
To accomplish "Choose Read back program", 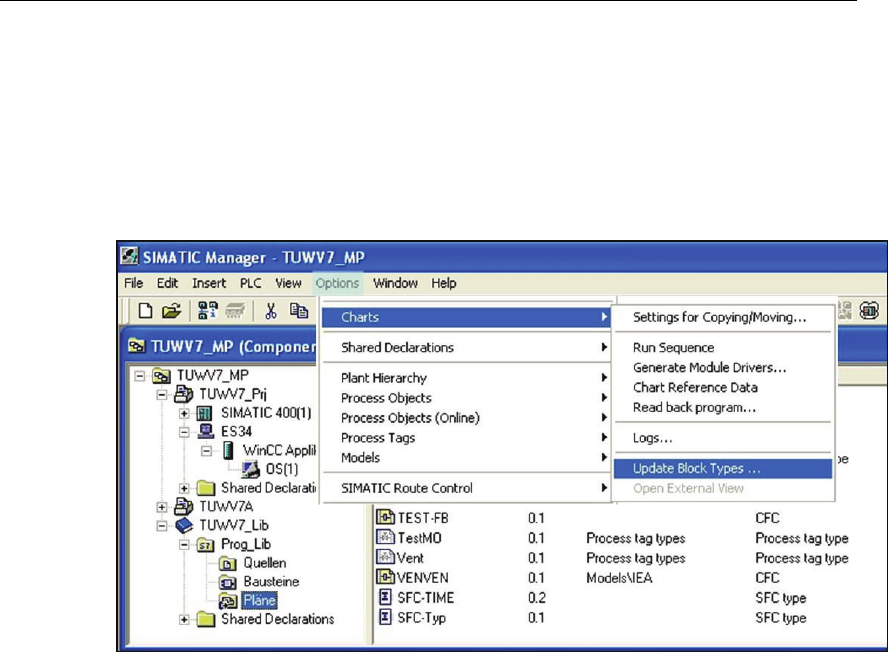I will pyautogui.click(x=723, y=407).
